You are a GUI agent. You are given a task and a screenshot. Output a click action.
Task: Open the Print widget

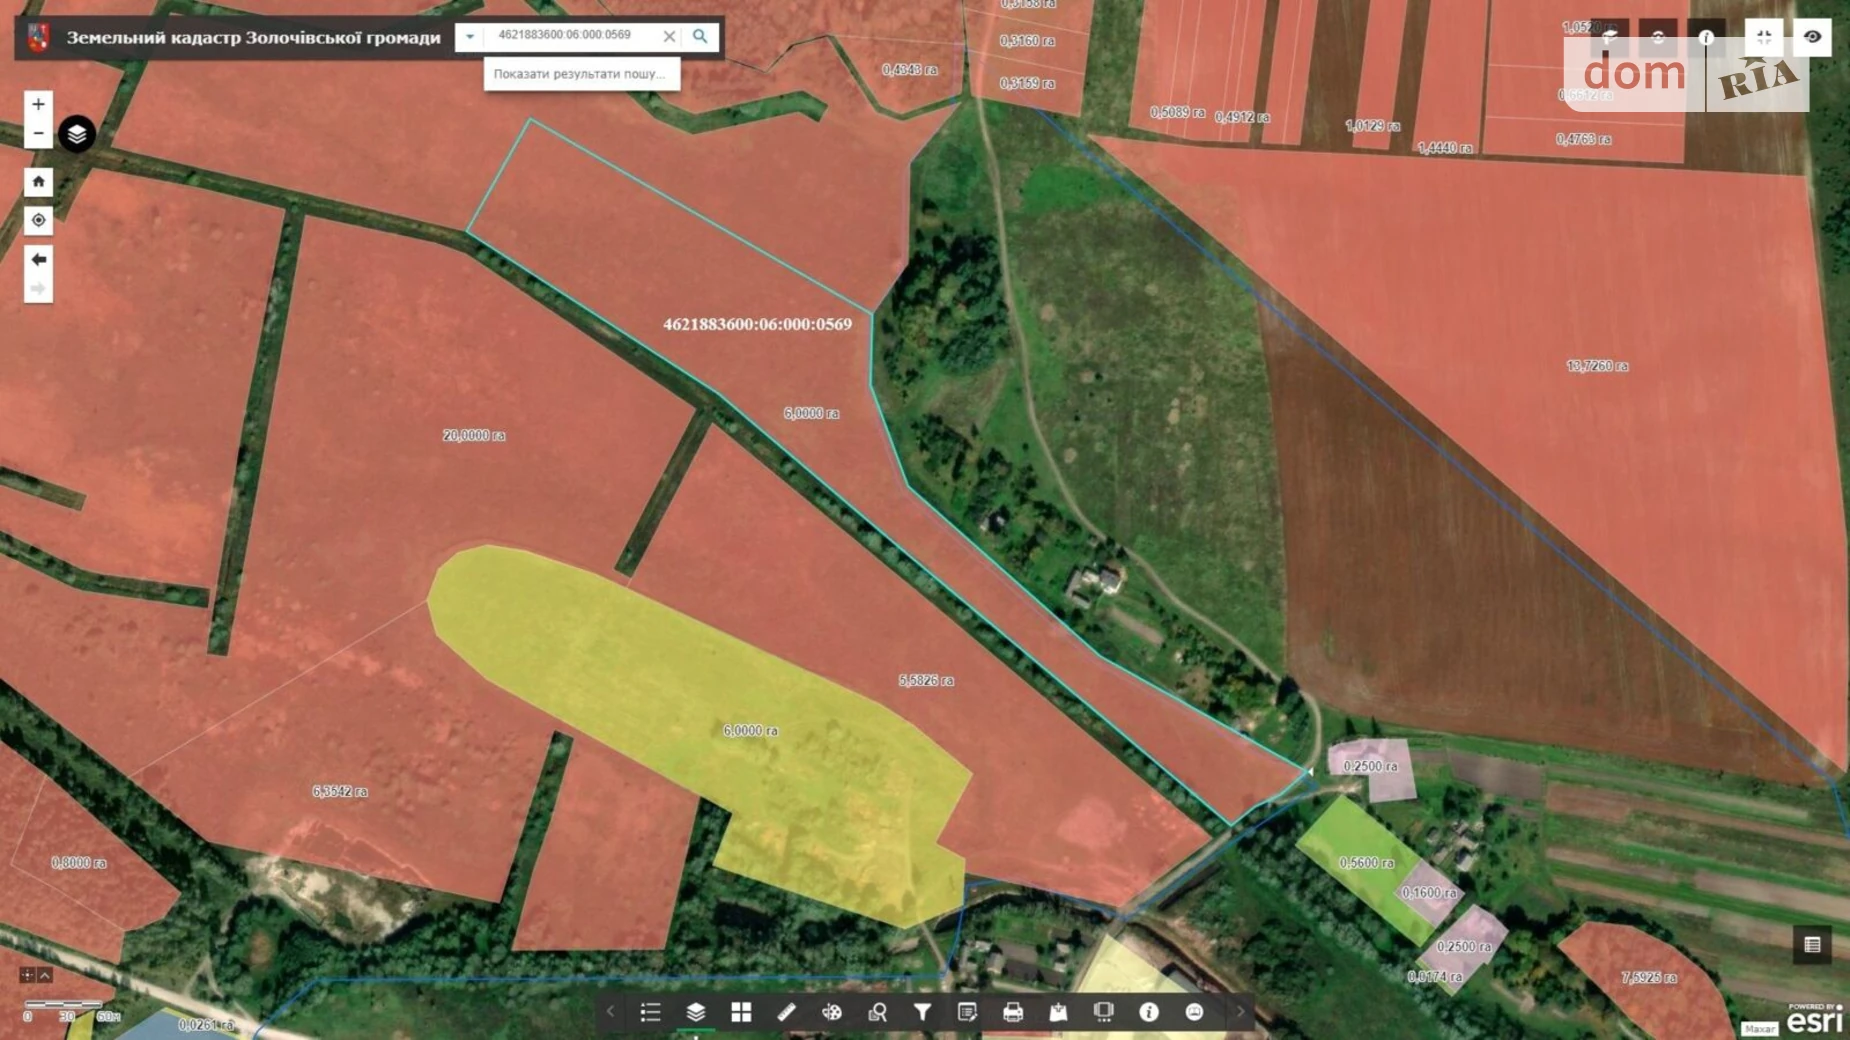(1012, 1012)
